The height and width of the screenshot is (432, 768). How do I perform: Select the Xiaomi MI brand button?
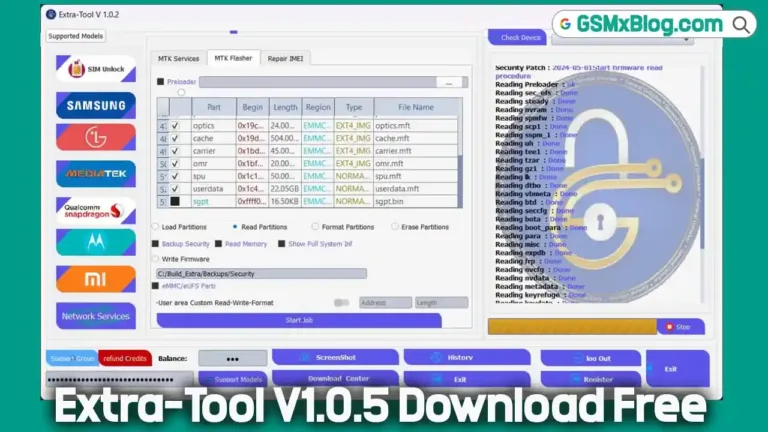coord(96,279)
